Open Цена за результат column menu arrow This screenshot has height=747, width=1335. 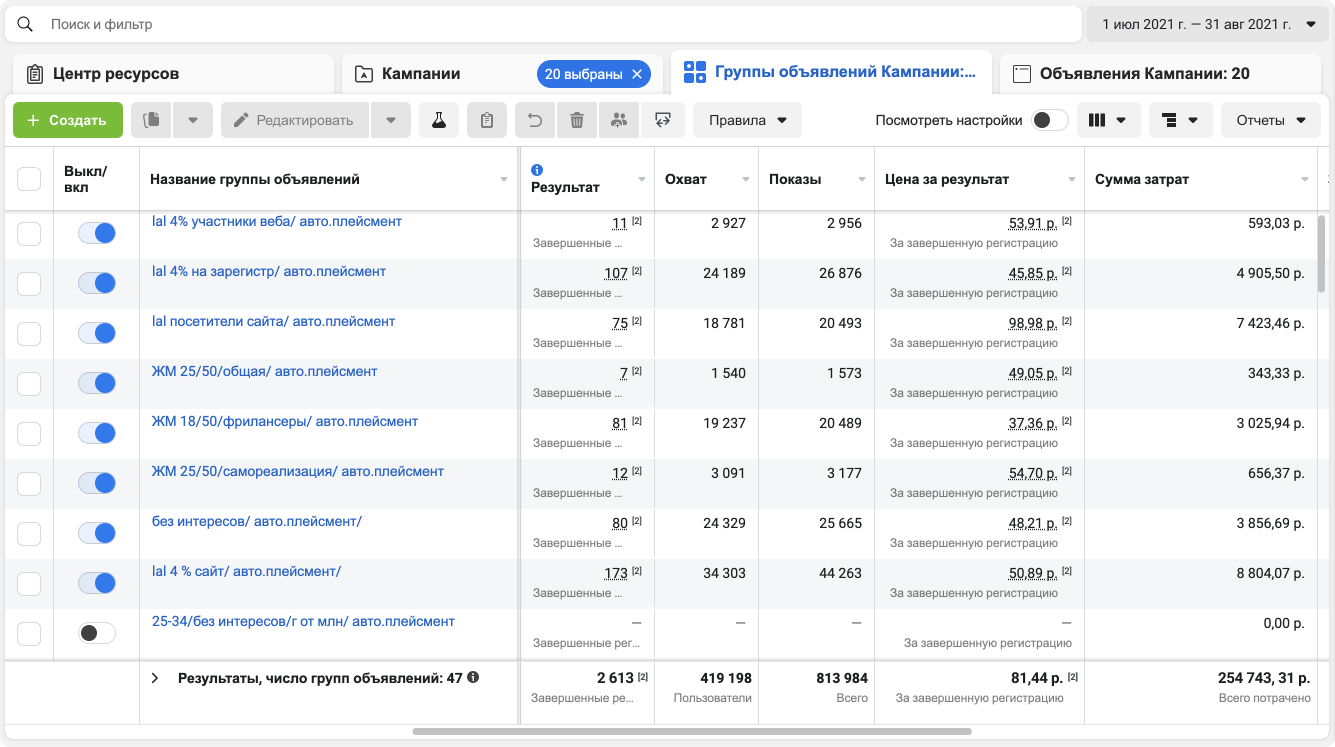coord(1072,180)
